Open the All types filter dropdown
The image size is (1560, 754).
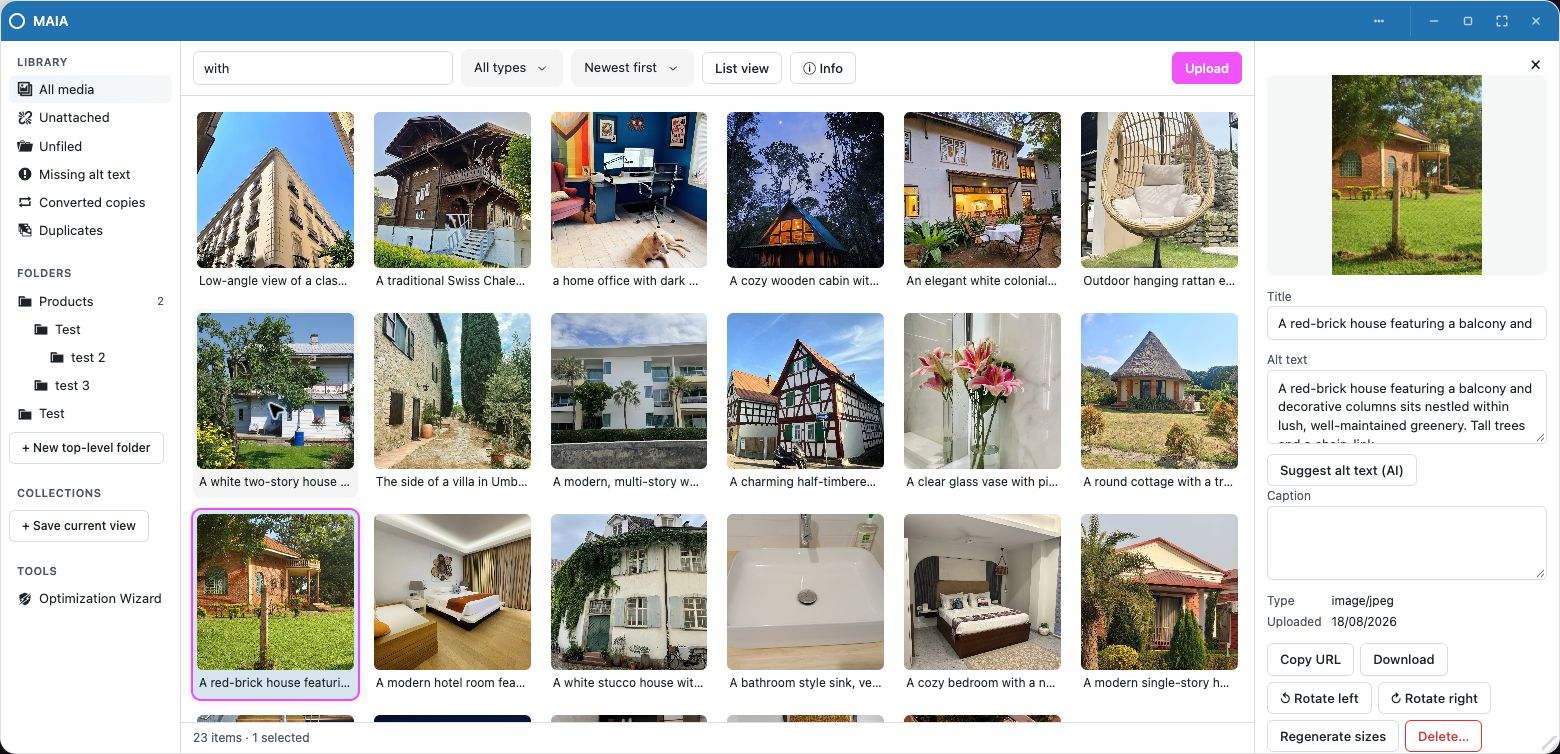click(x=511, y=68)
